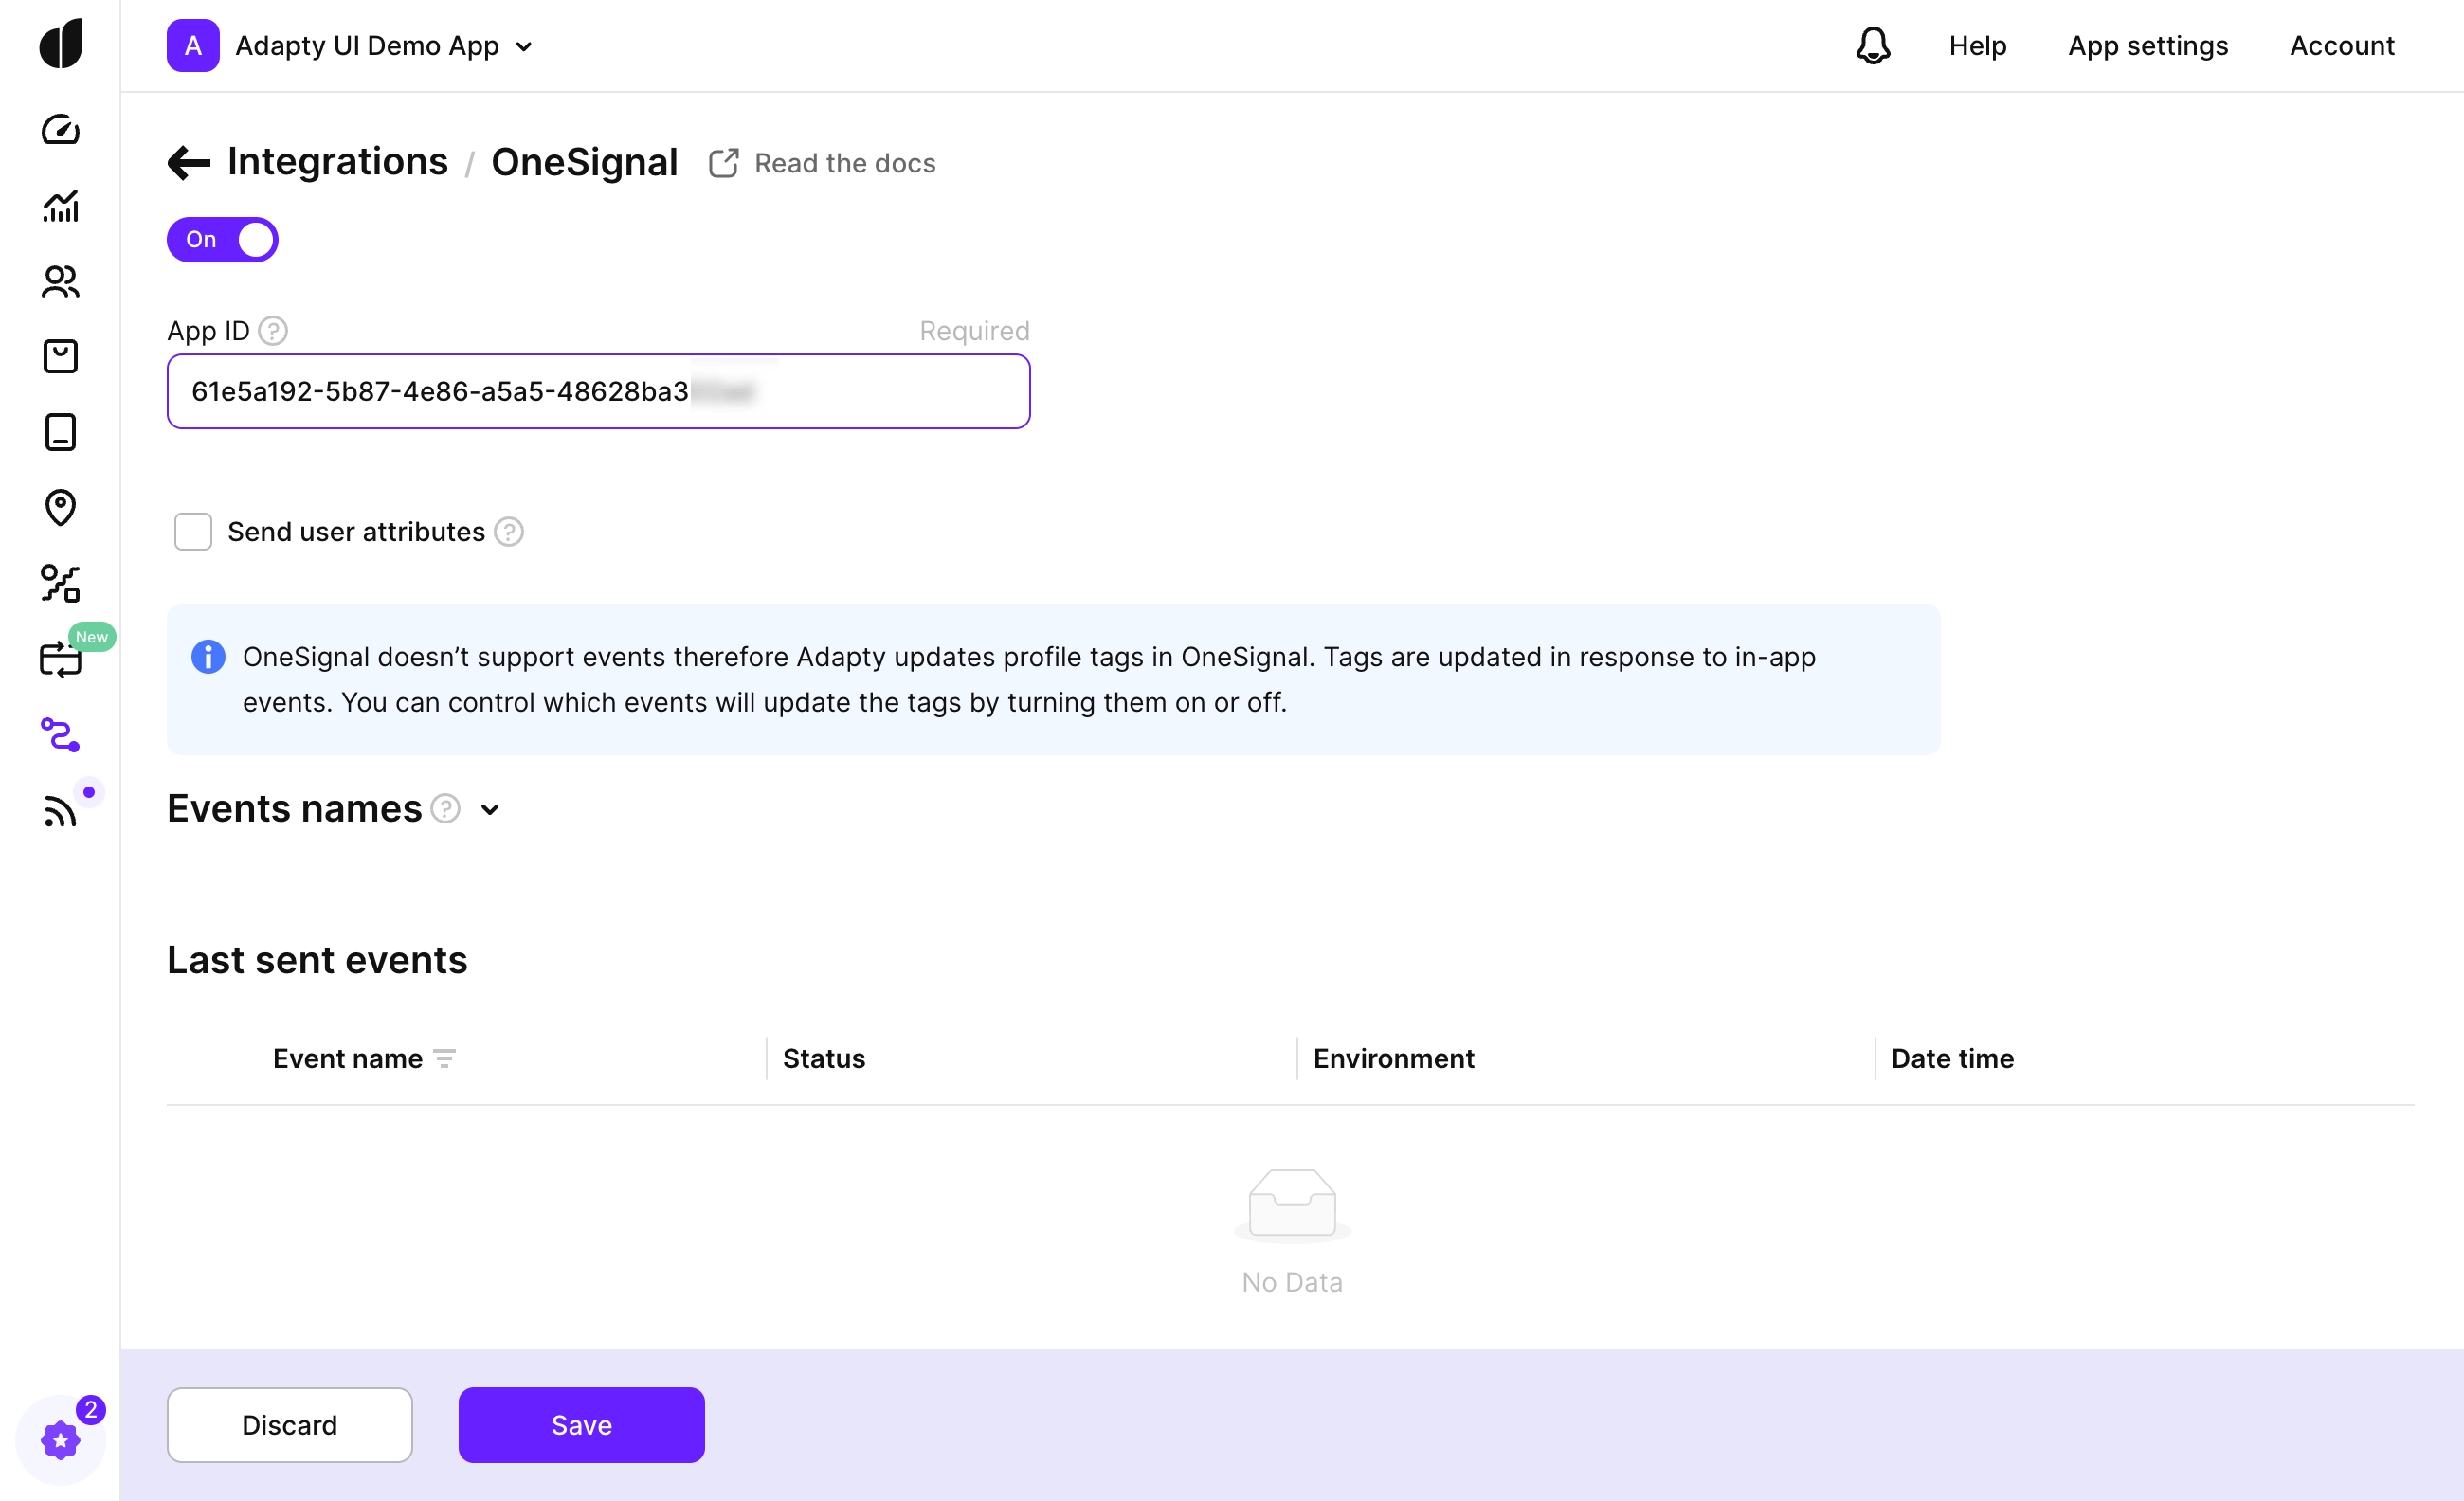
Task: Open the Profiles people icon
Action: (x=60, y=283)
